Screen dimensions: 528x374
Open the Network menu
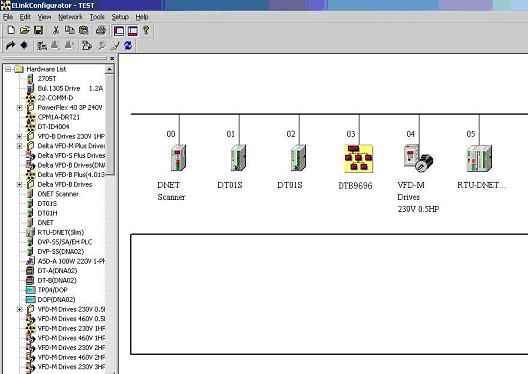tap(70, 17)
